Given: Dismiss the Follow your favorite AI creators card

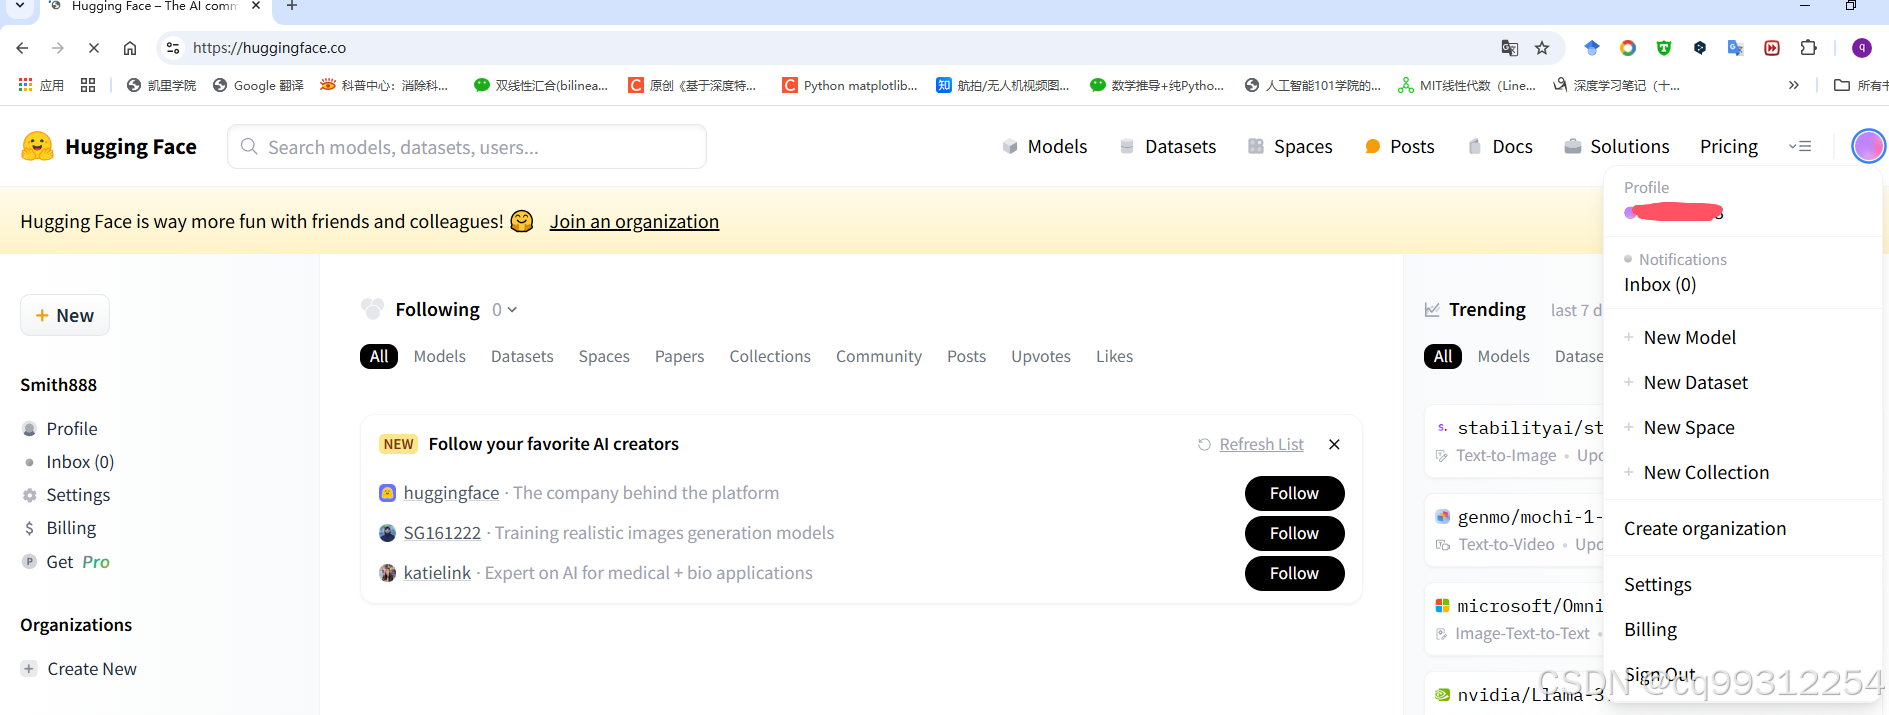Looking at the screenshot, I should (x=1334, y=444).
